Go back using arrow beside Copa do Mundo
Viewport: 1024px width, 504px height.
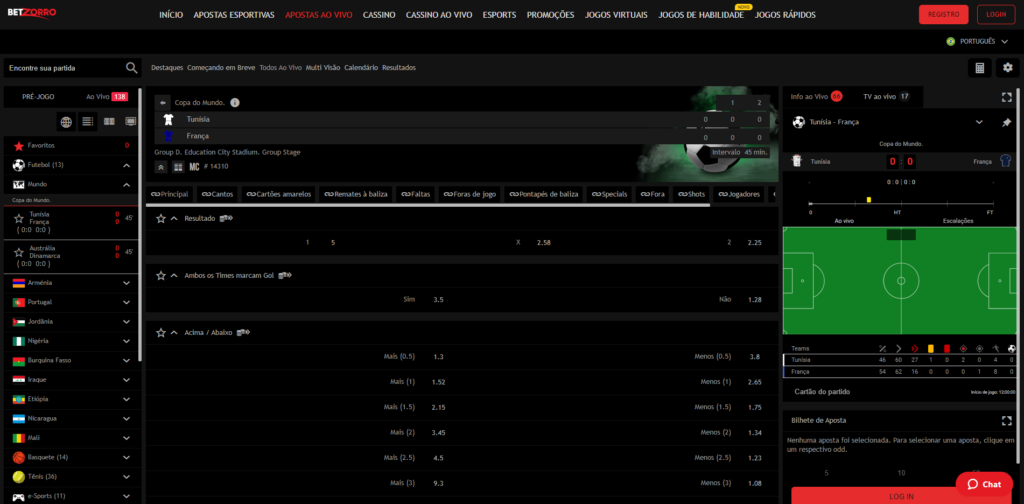coord(163,102)
